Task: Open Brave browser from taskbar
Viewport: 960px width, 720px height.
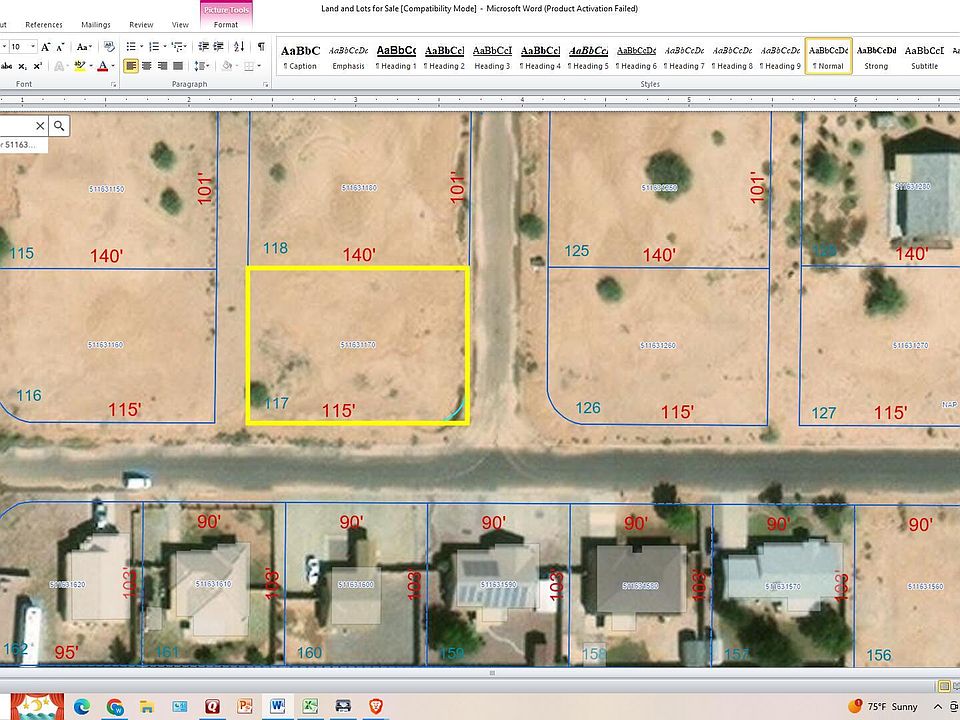Action: pos(376,707)
